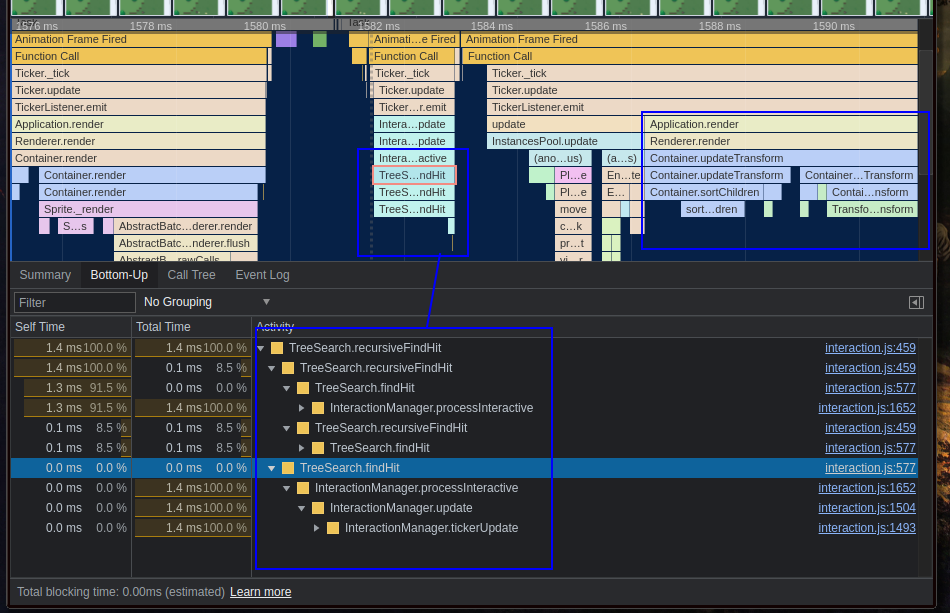Open the interaction.js:1493 source link
950x613 pixels.
click(x=866, y=528)
